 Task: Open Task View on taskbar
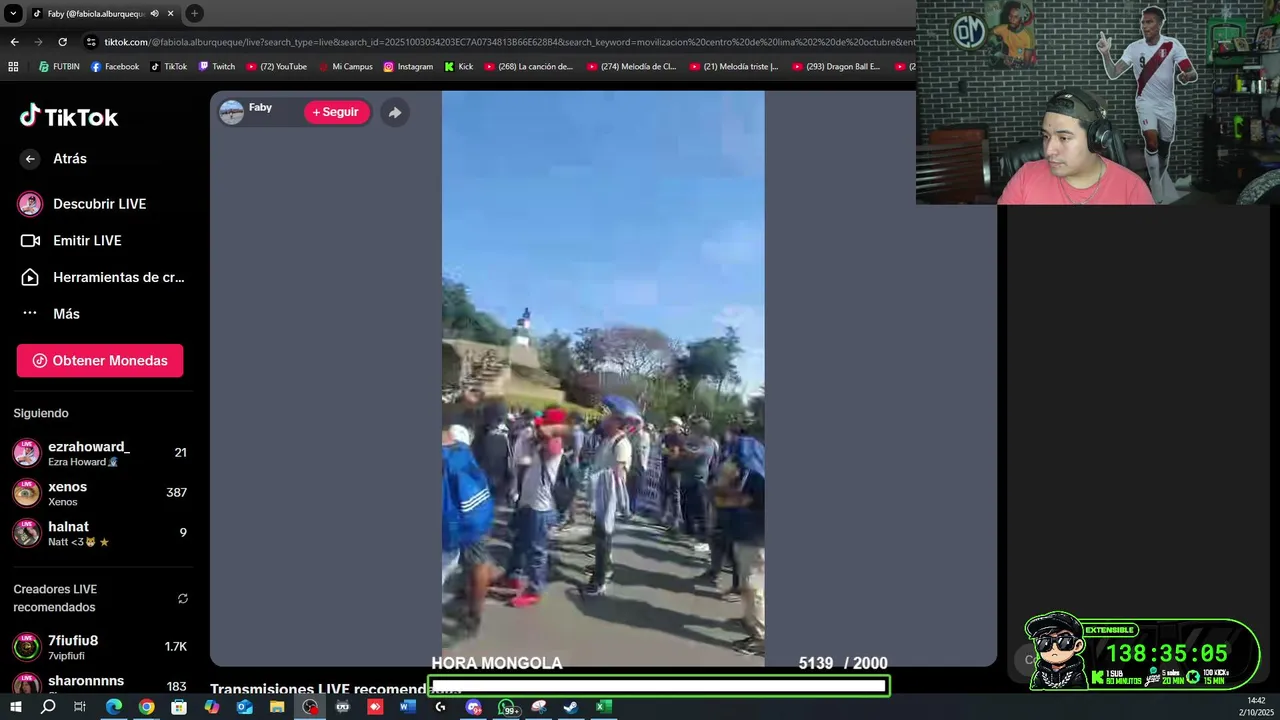pos(80,706)
